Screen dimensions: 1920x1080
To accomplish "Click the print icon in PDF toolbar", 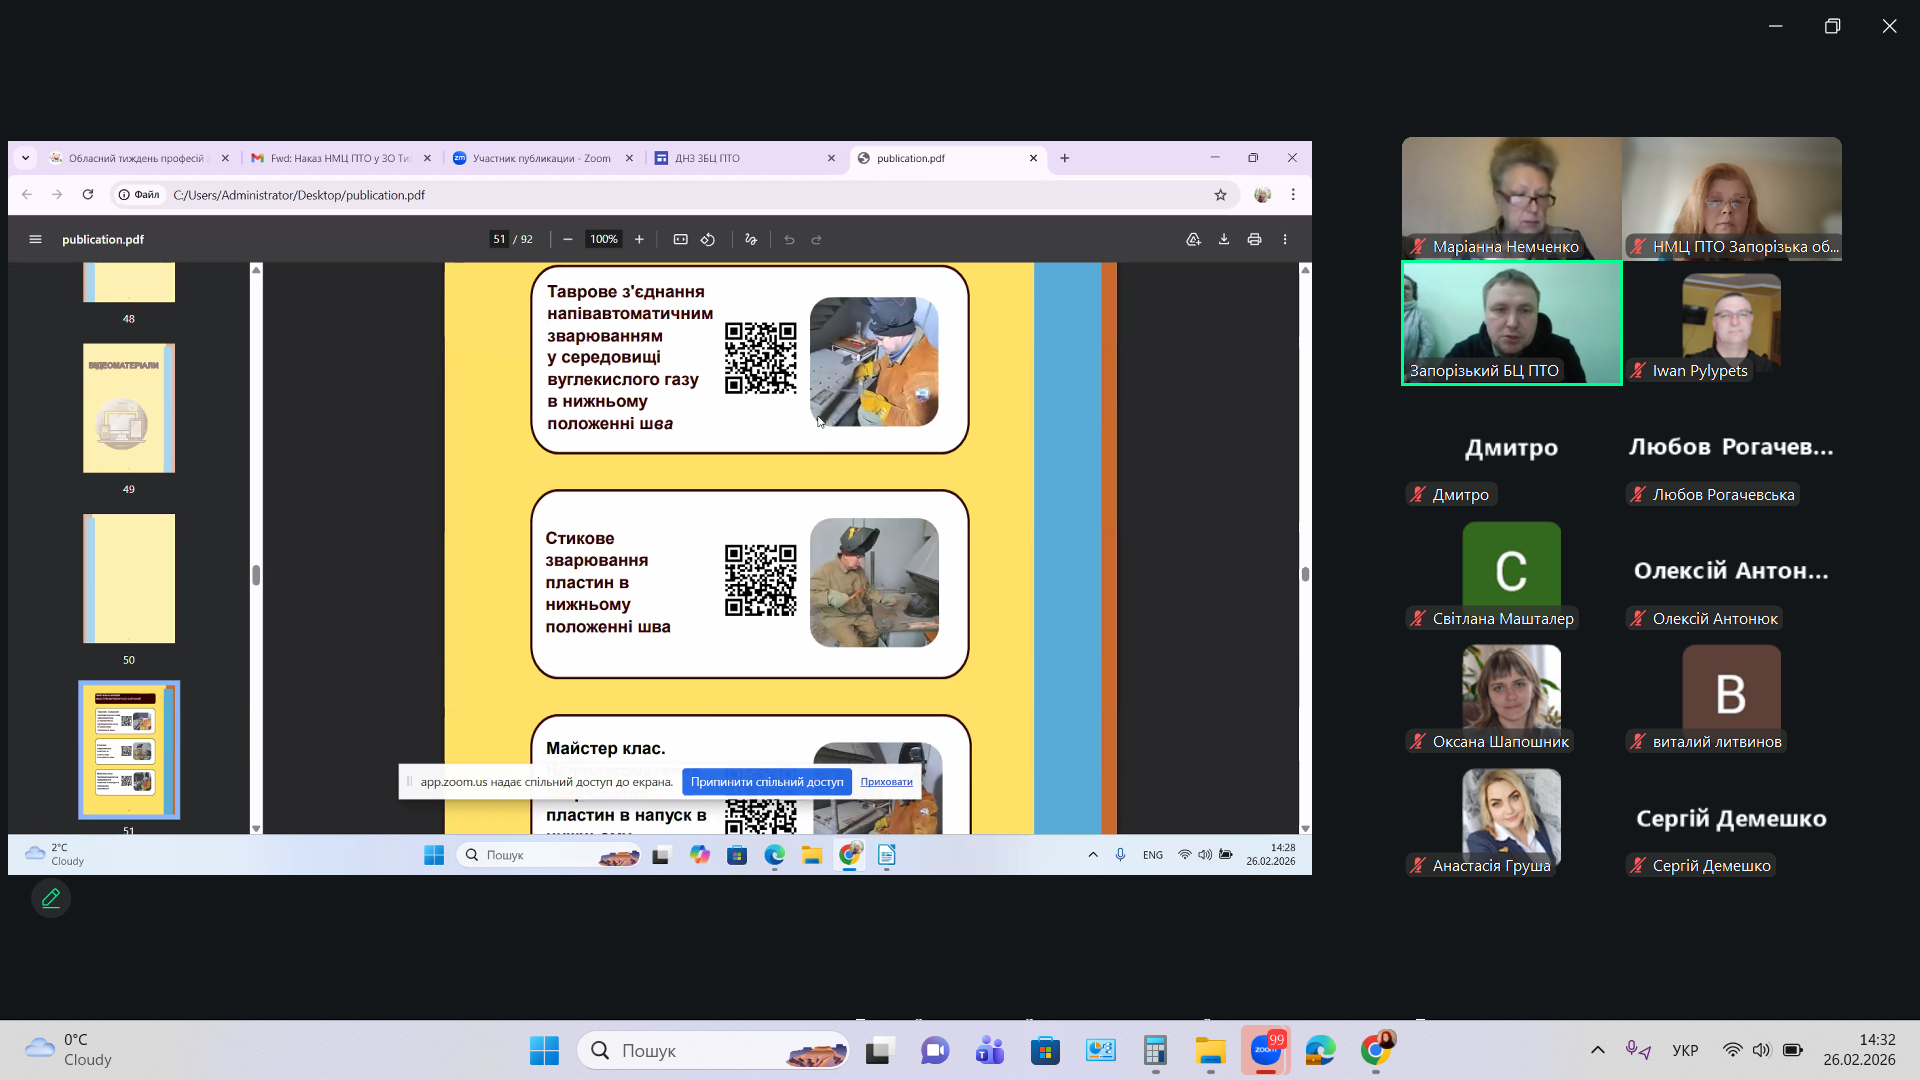I will (1254, 239).
